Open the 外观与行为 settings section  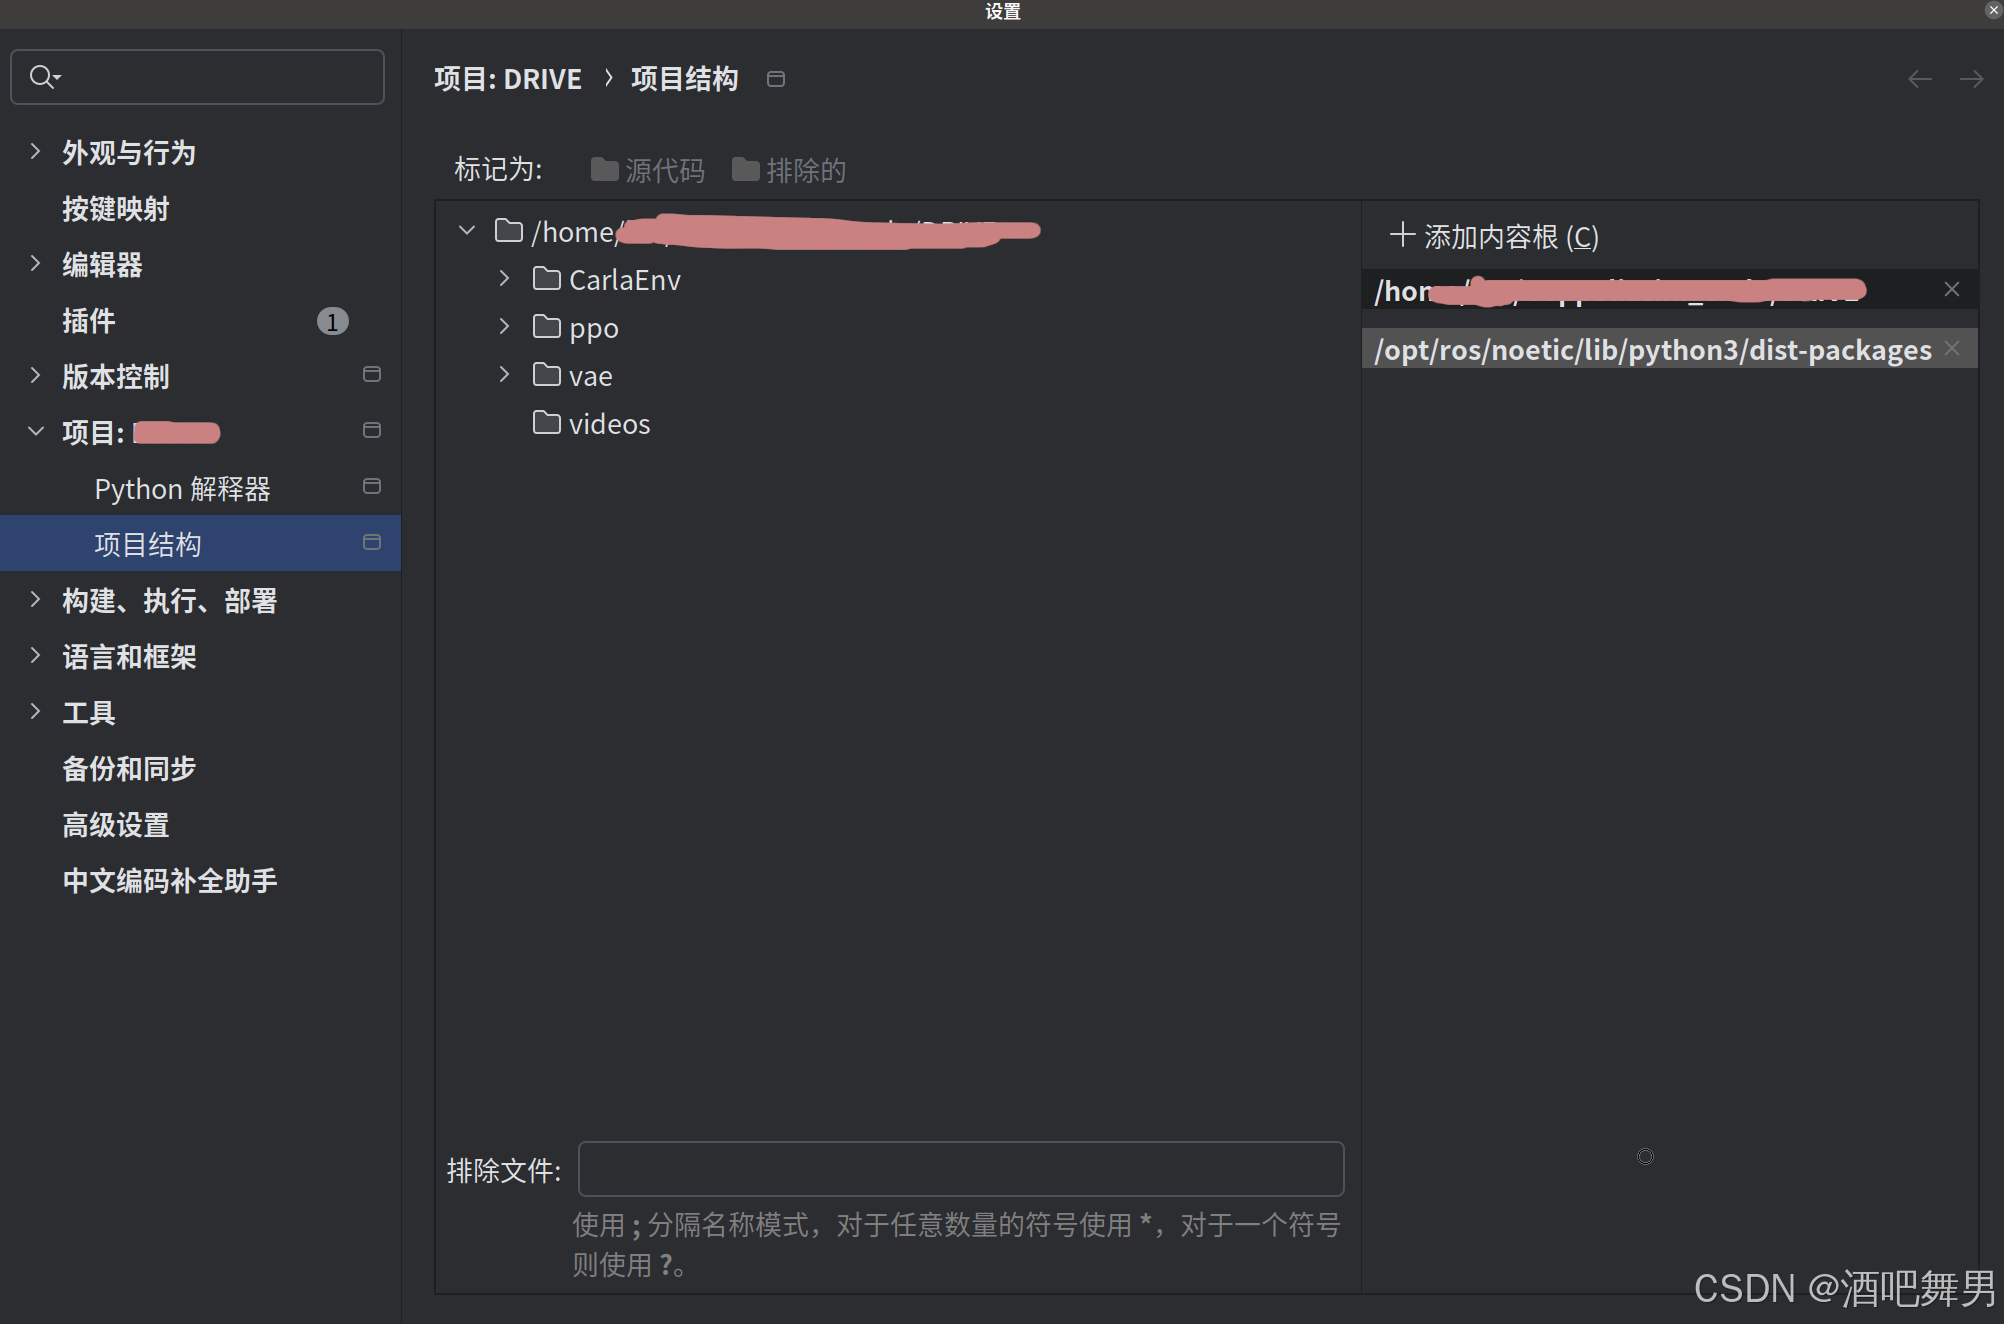tap(128, 152)
